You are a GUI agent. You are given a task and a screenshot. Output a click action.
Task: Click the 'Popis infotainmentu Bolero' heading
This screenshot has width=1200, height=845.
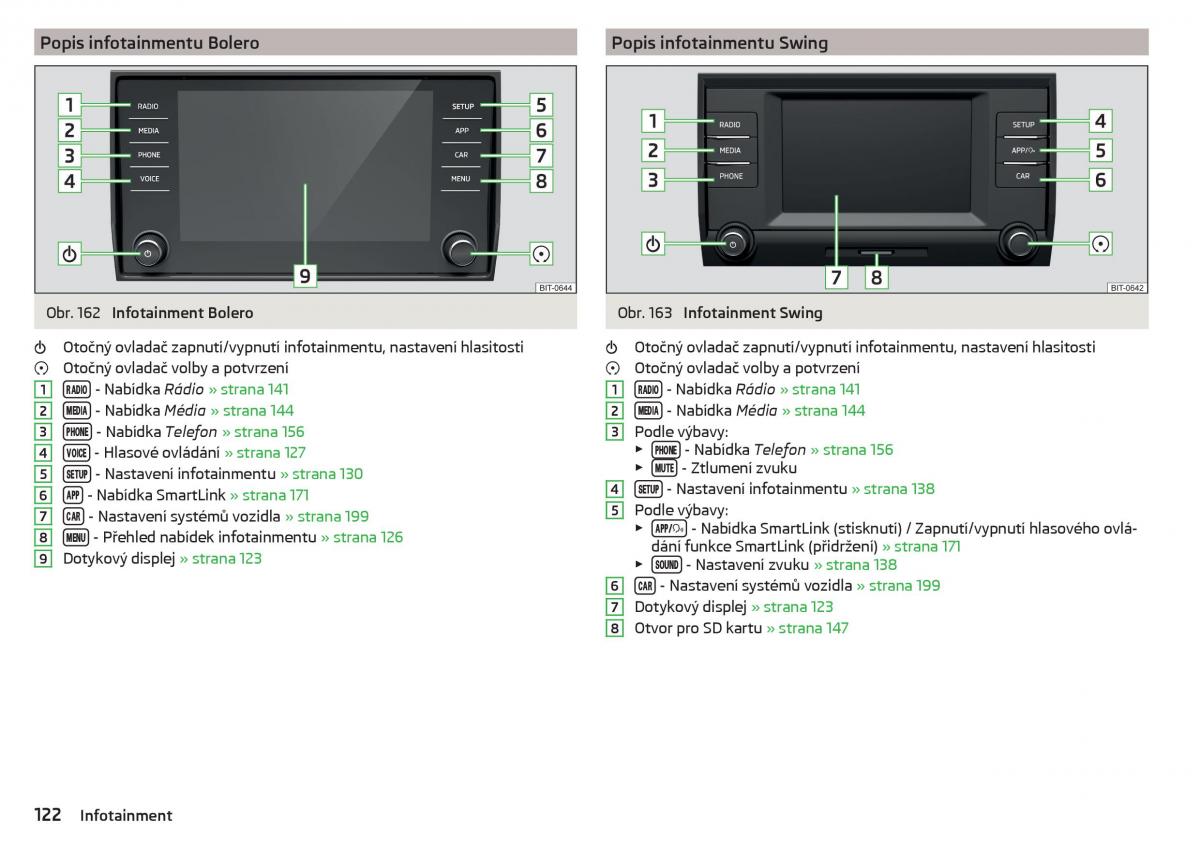tap(149, 43)
